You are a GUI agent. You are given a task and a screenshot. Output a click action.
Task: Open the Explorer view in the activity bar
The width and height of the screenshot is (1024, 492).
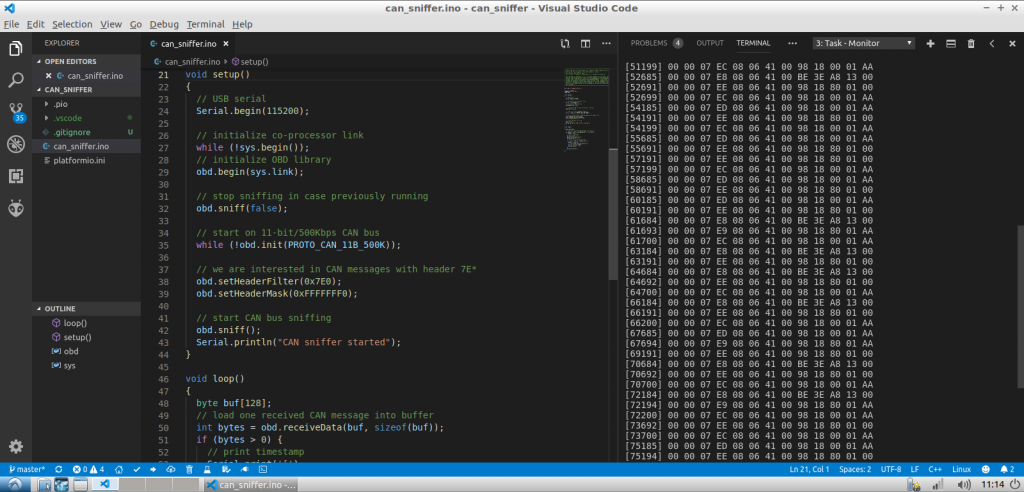coord(16,48)
